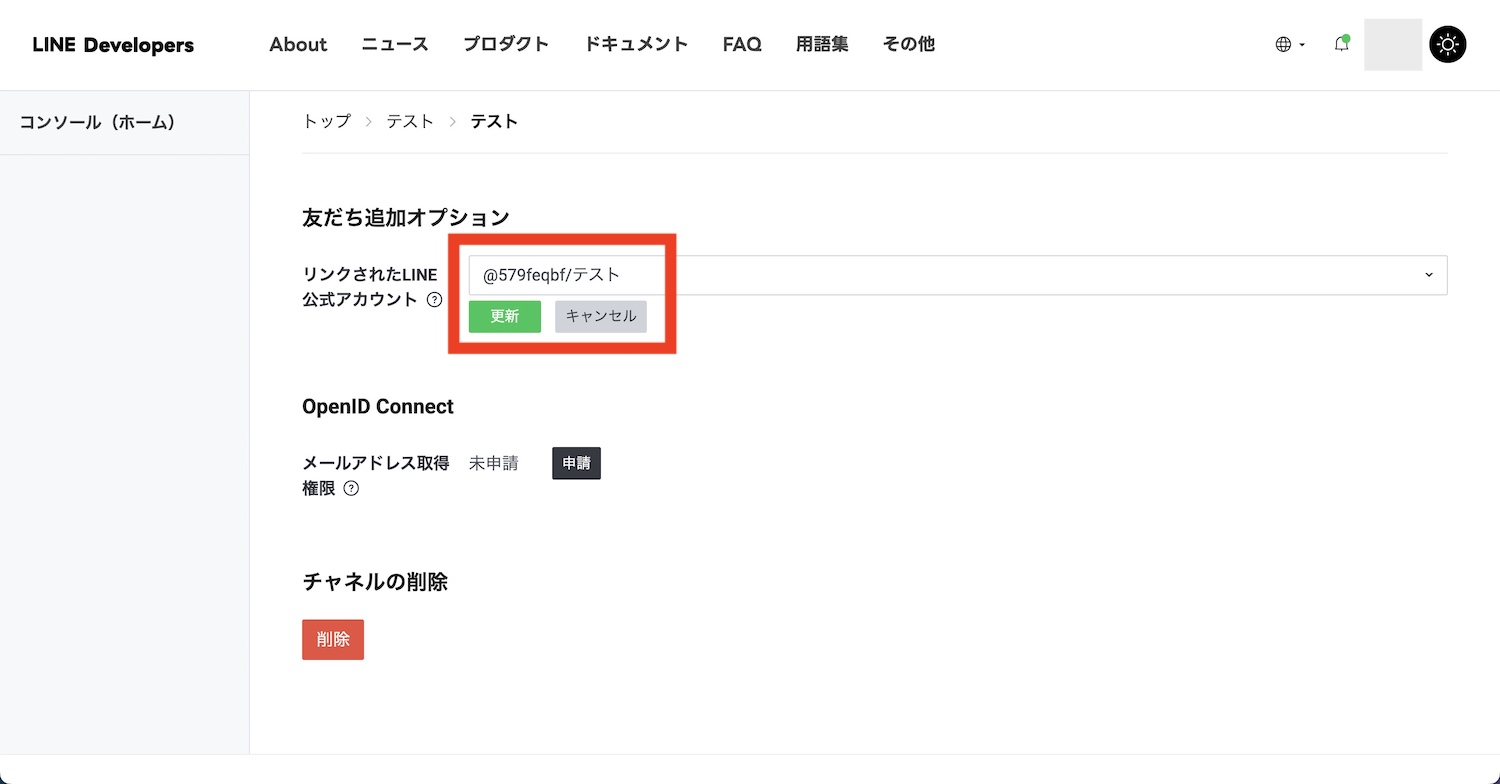
Task: Toggle the light/dark theme sun icon
Action: click(x=1448, y=45)
